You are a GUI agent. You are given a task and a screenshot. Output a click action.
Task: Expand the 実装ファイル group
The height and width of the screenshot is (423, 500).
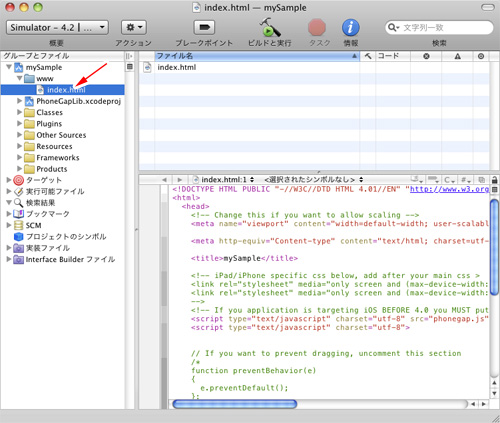click(9, 248)
